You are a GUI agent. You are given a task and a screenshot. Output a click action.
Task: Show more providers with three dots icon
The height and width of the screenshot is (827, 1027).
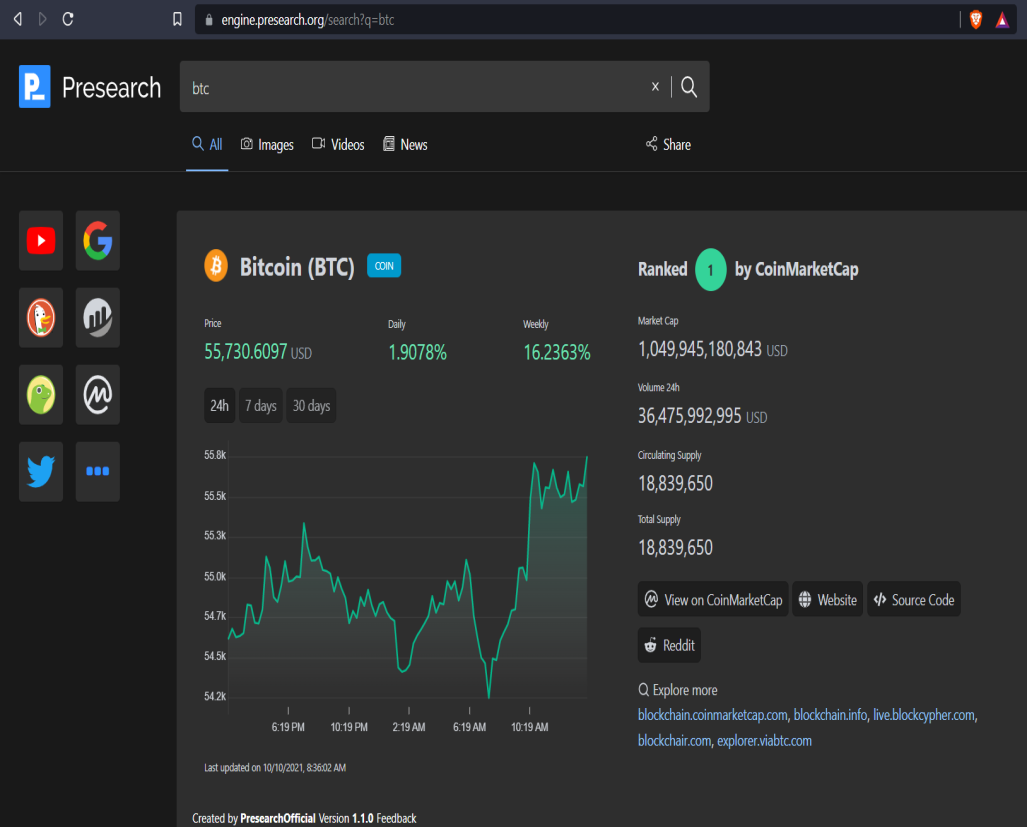pos(98,471)
